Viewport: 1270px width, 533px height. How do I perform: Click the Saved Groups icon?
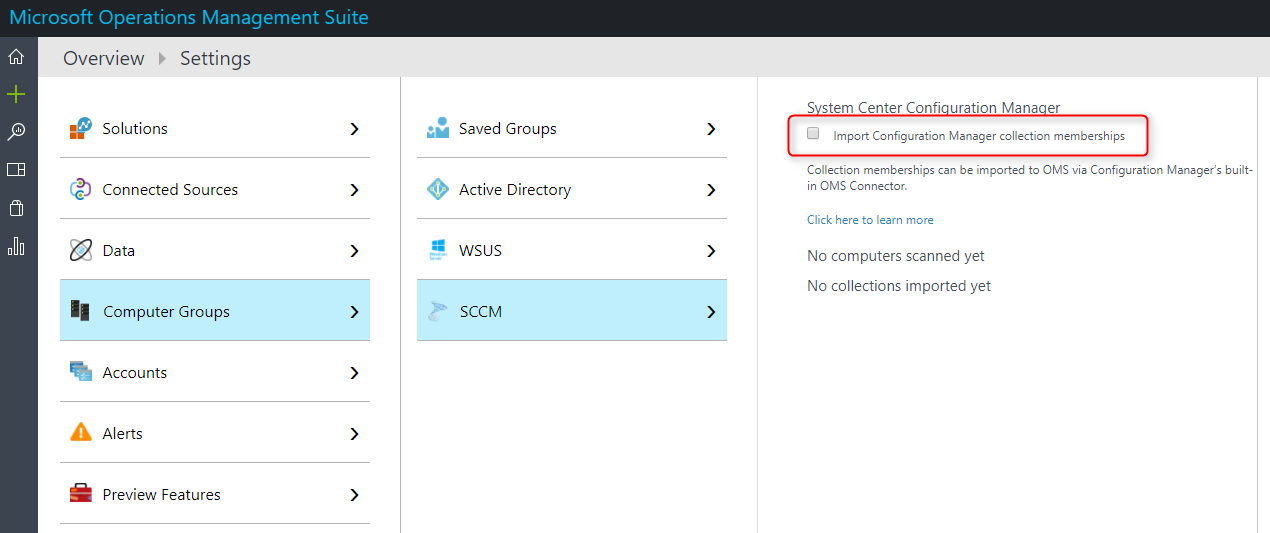point(438,128)
